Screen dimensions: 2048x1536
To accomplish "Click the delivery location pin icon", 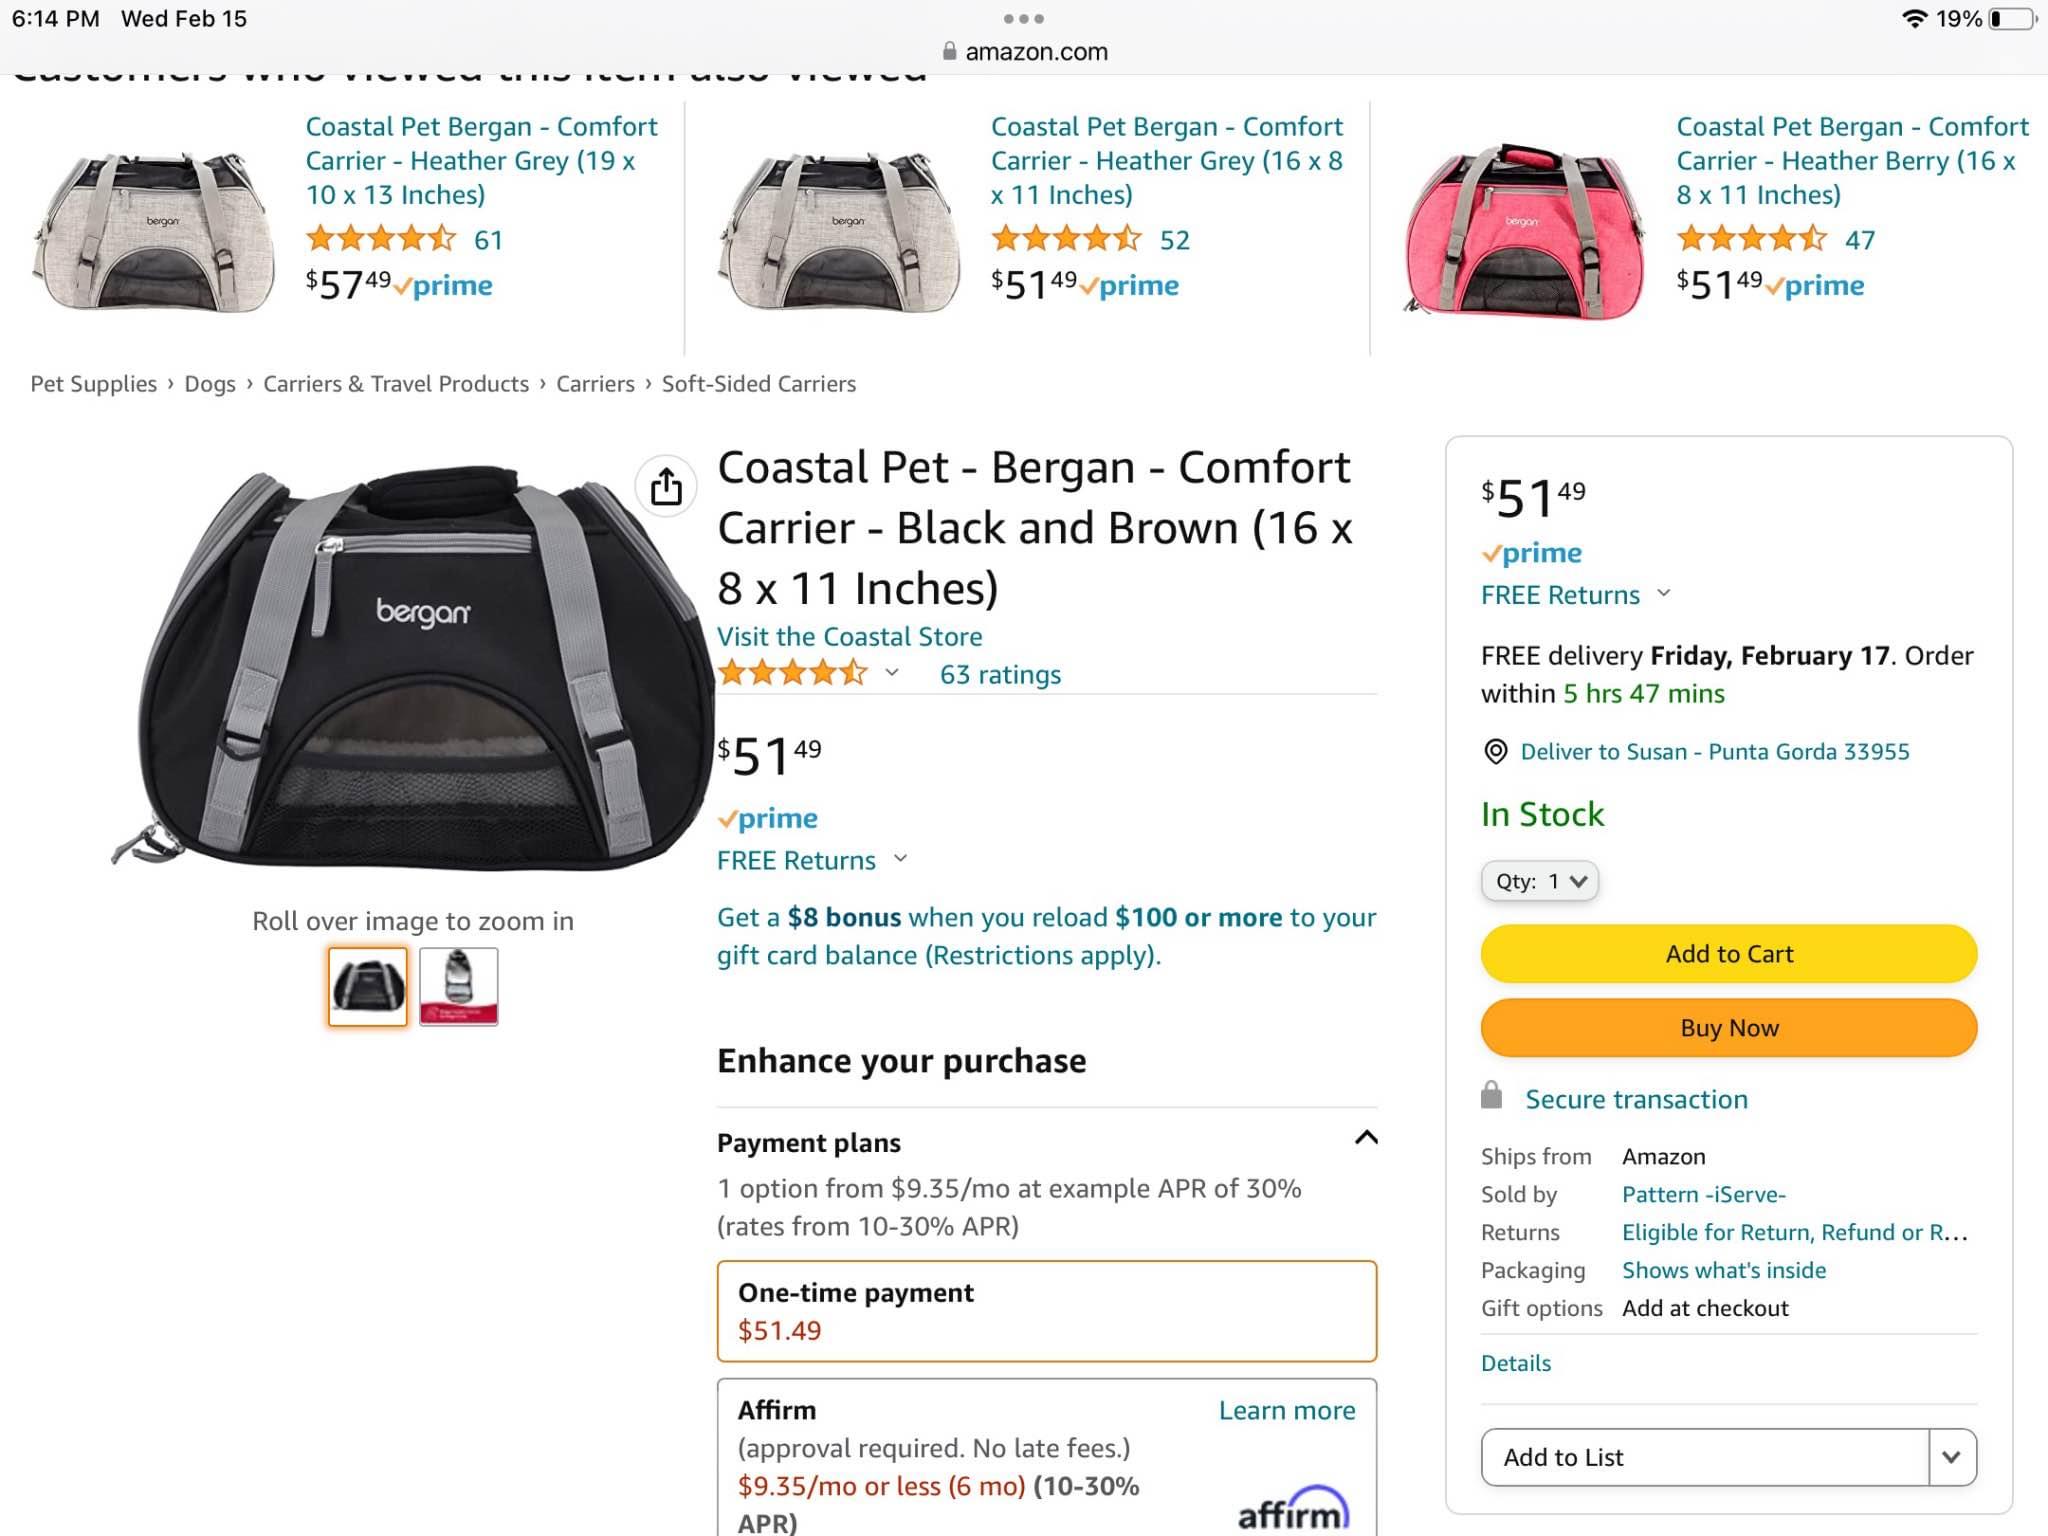I will pos(1495,752).
